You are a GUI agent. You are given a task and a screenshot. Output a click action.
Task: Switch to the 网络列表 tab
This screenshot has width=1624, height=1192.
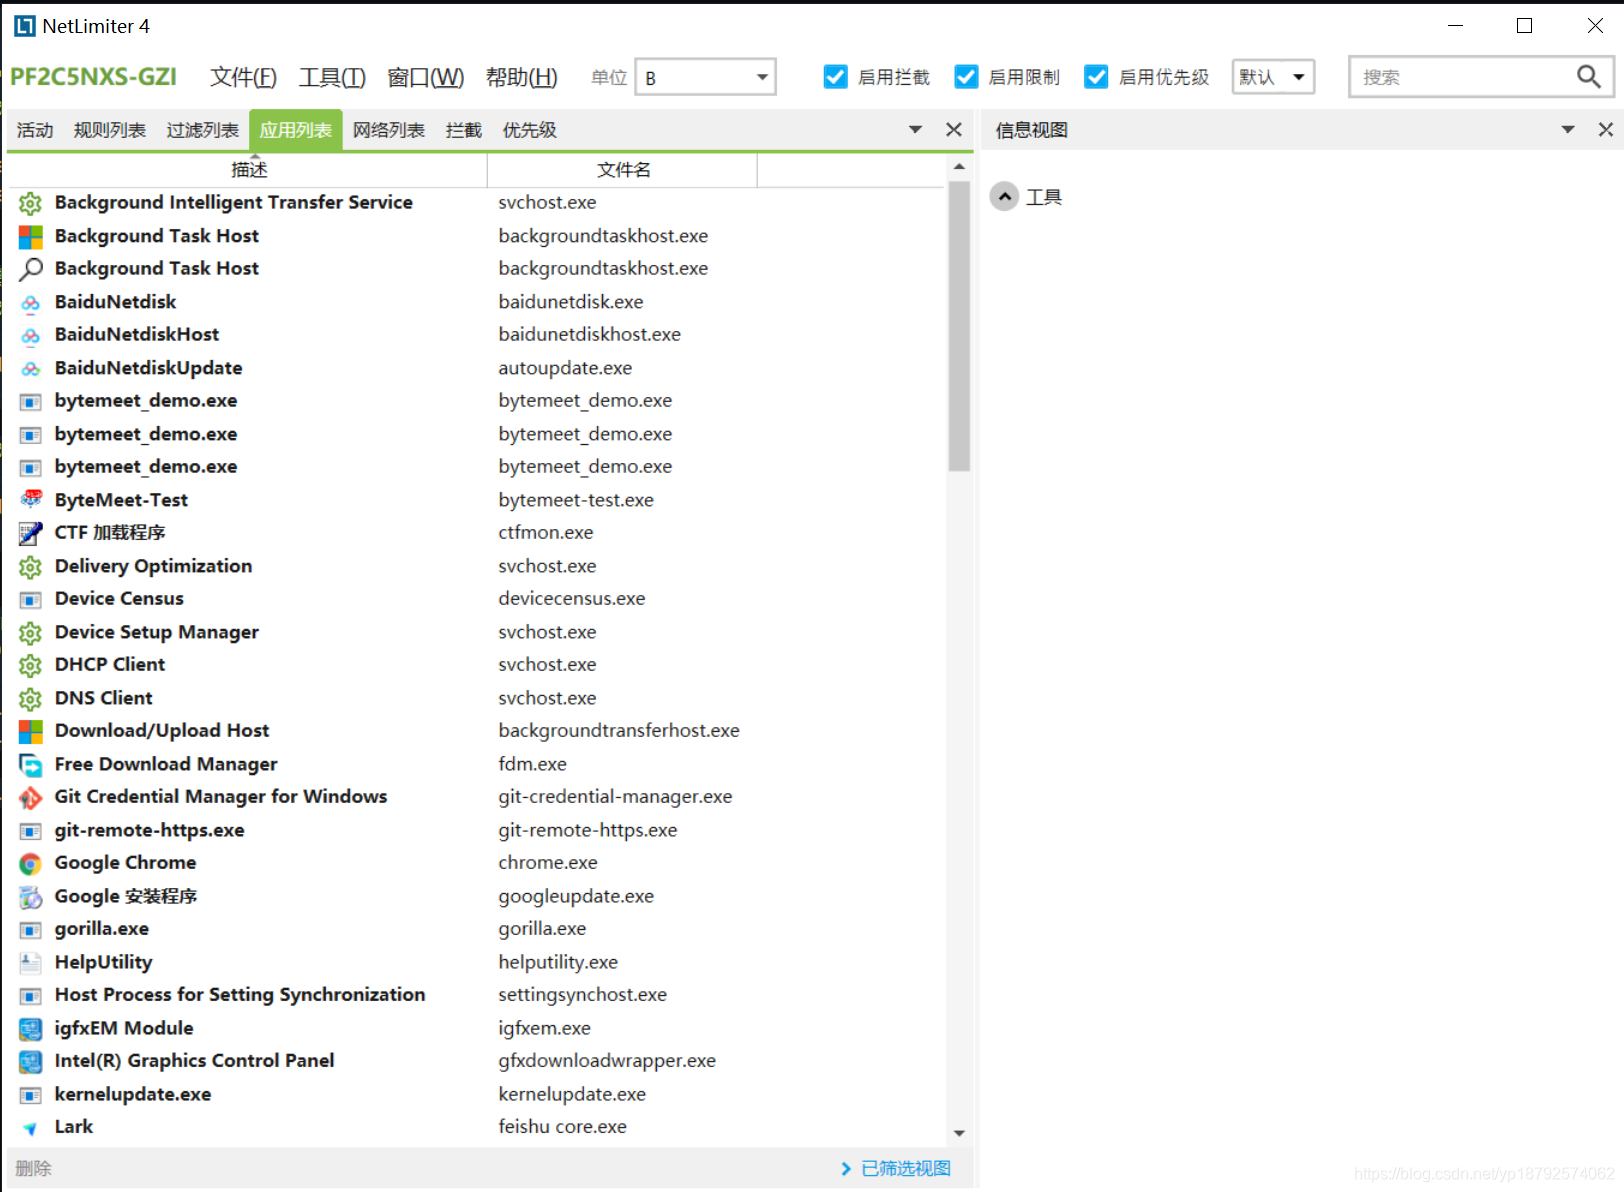coord(389,130)
